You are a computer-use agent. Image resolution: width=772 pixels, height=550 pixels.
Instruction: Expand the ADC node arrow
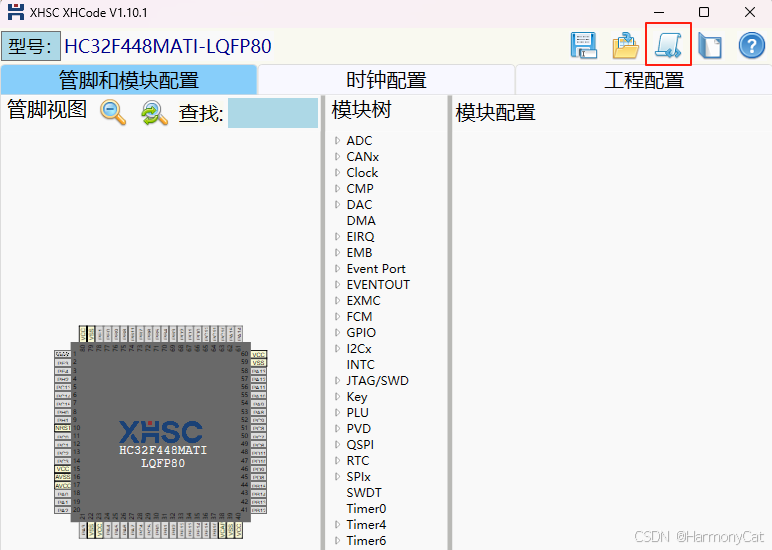click(337, 140)
